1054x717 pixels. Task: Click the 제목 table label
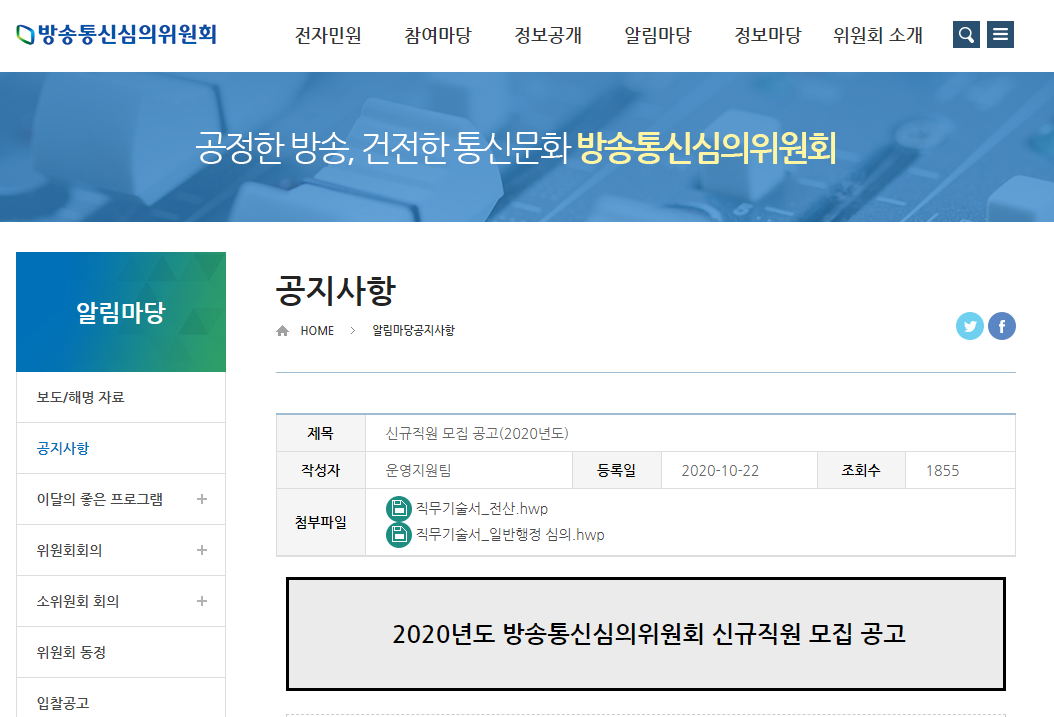coord(321,433)
